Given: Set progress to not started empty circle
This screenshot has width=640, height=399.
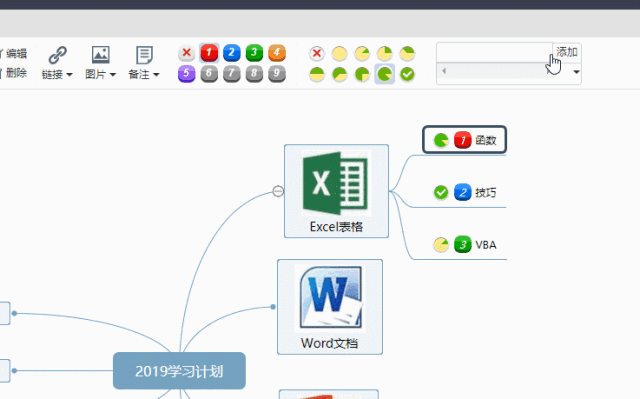Looking at the screenshot, I should tap(340, 53).
